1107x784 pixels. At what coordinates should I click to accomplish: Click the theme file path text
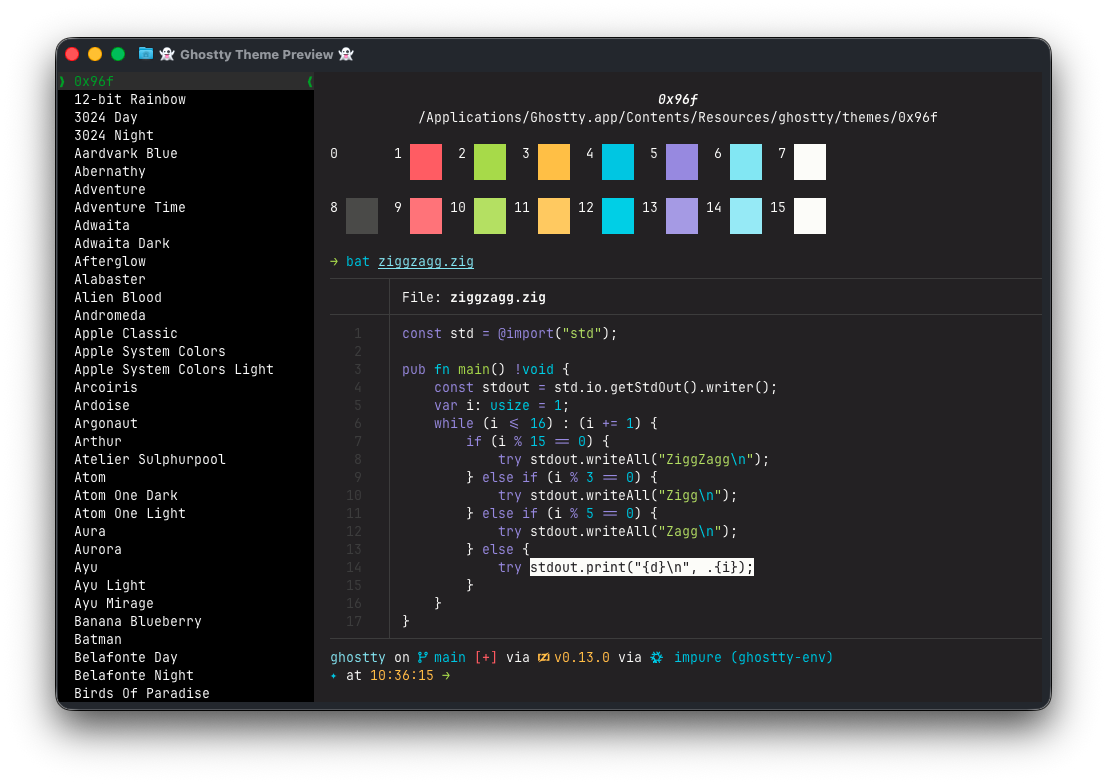pos(678,117)
